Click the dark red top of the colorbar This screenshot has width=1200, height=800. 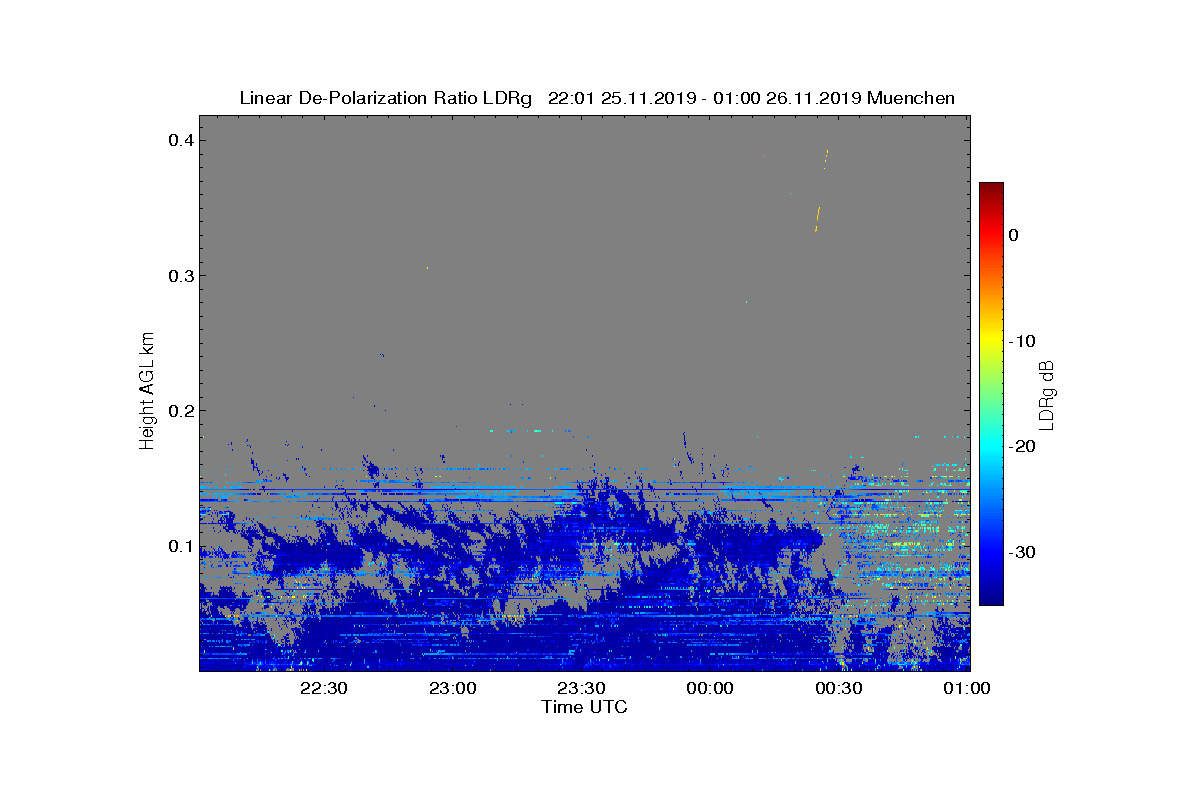[x=991, y=189]
